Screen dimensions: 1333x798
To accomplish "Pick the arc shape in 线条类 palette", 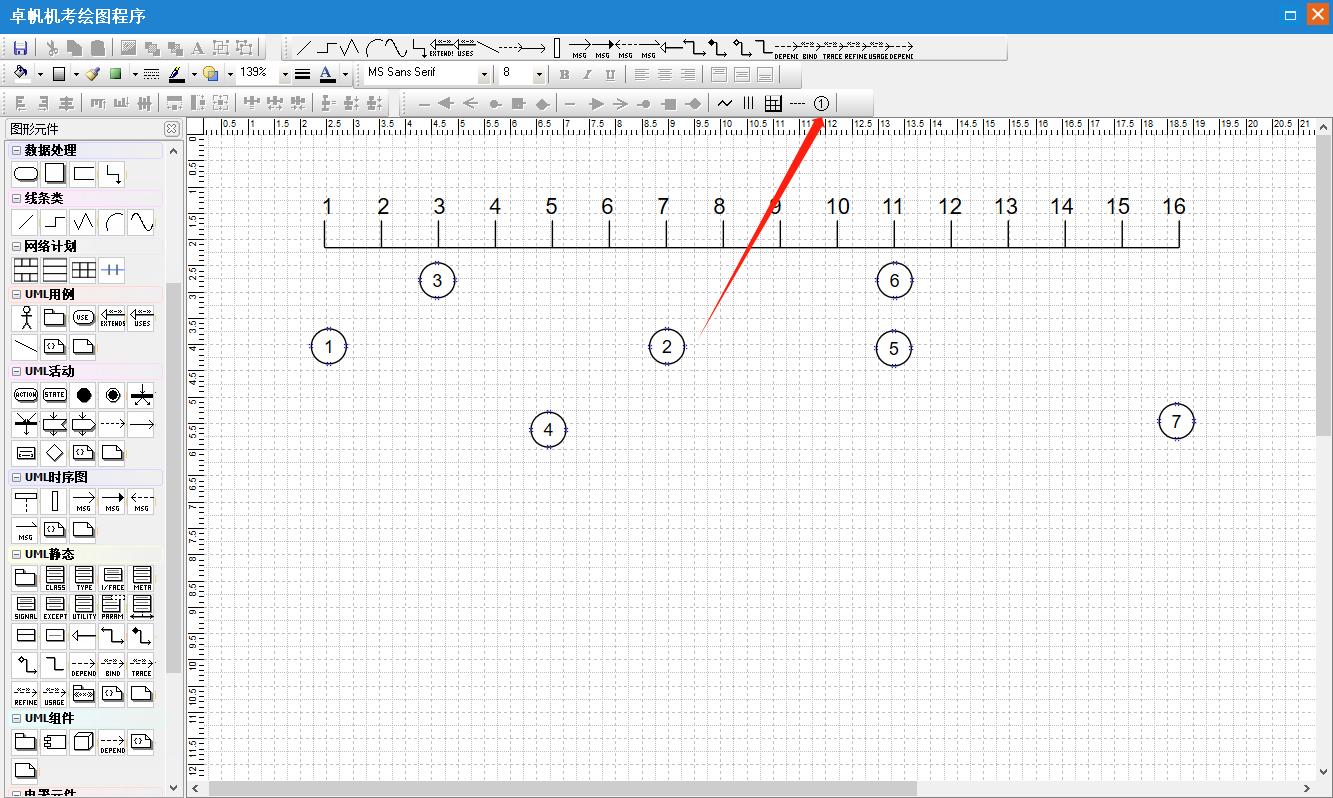I will (113, 222).
